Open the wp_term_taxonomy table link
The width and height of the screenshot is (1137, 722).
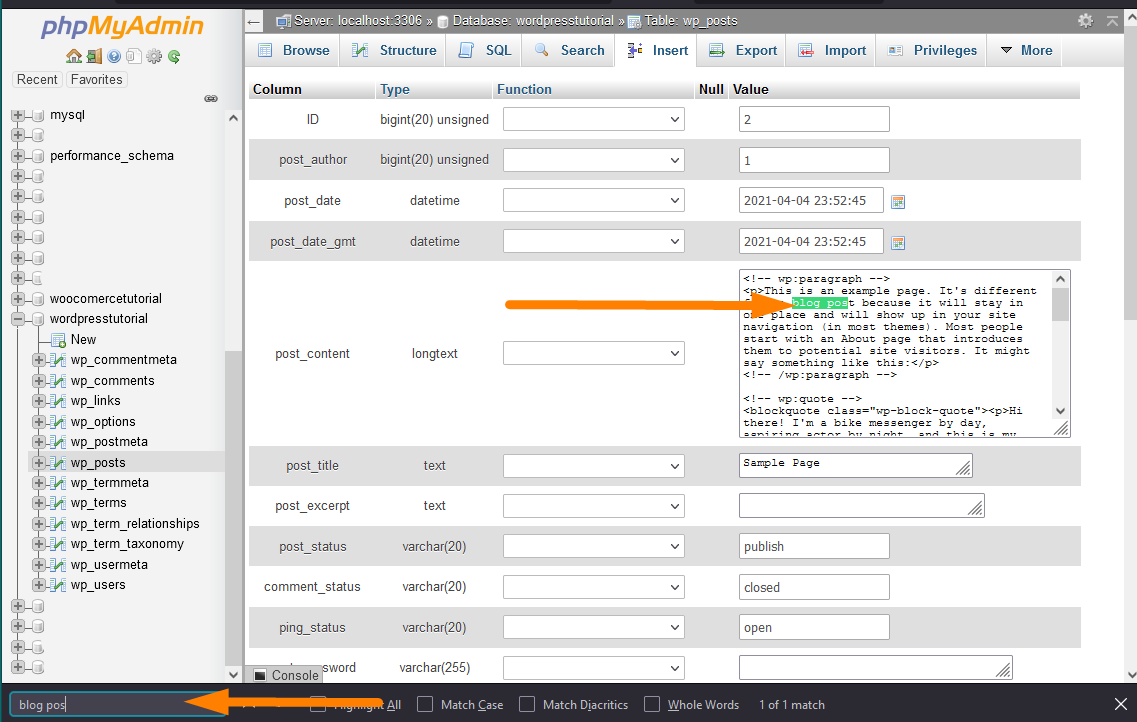tap(127, 544)
